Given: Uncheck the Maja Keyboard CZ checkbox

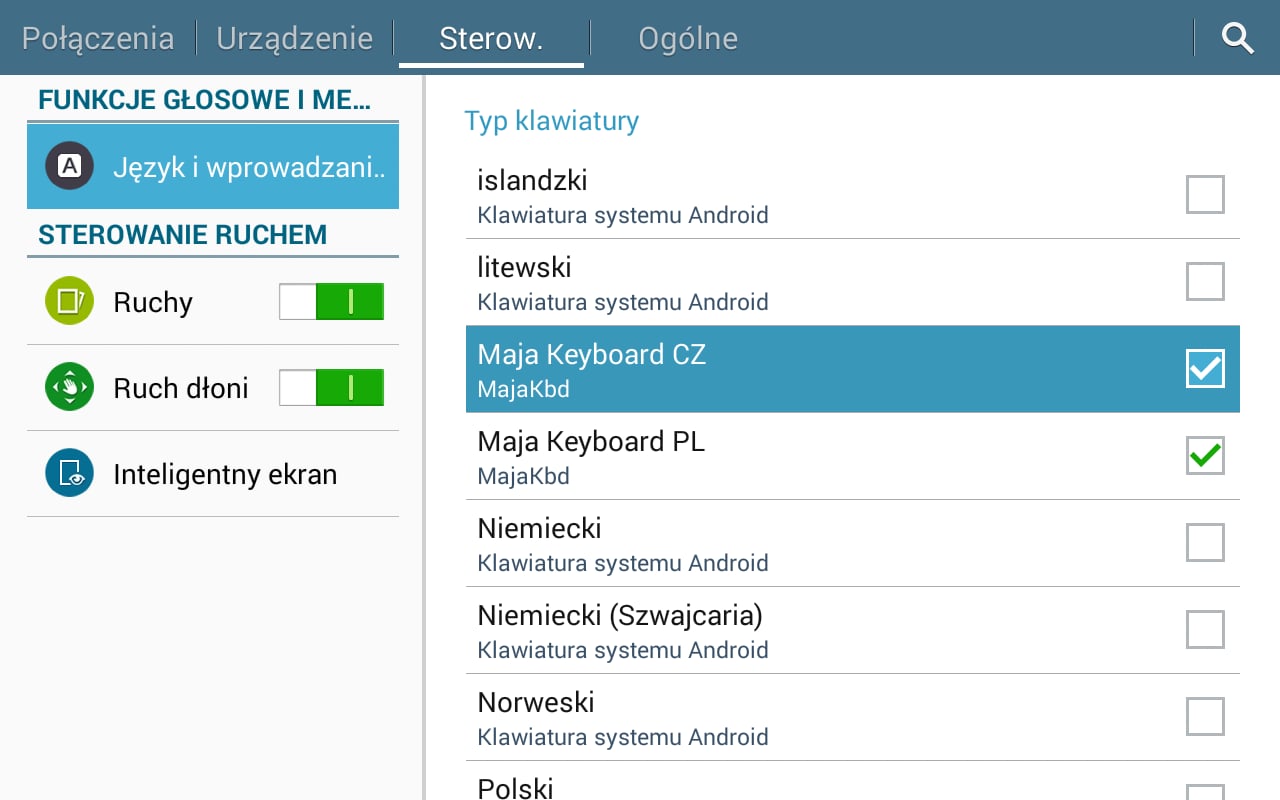Looking at the screenshot, I should tap(1205, 369).
